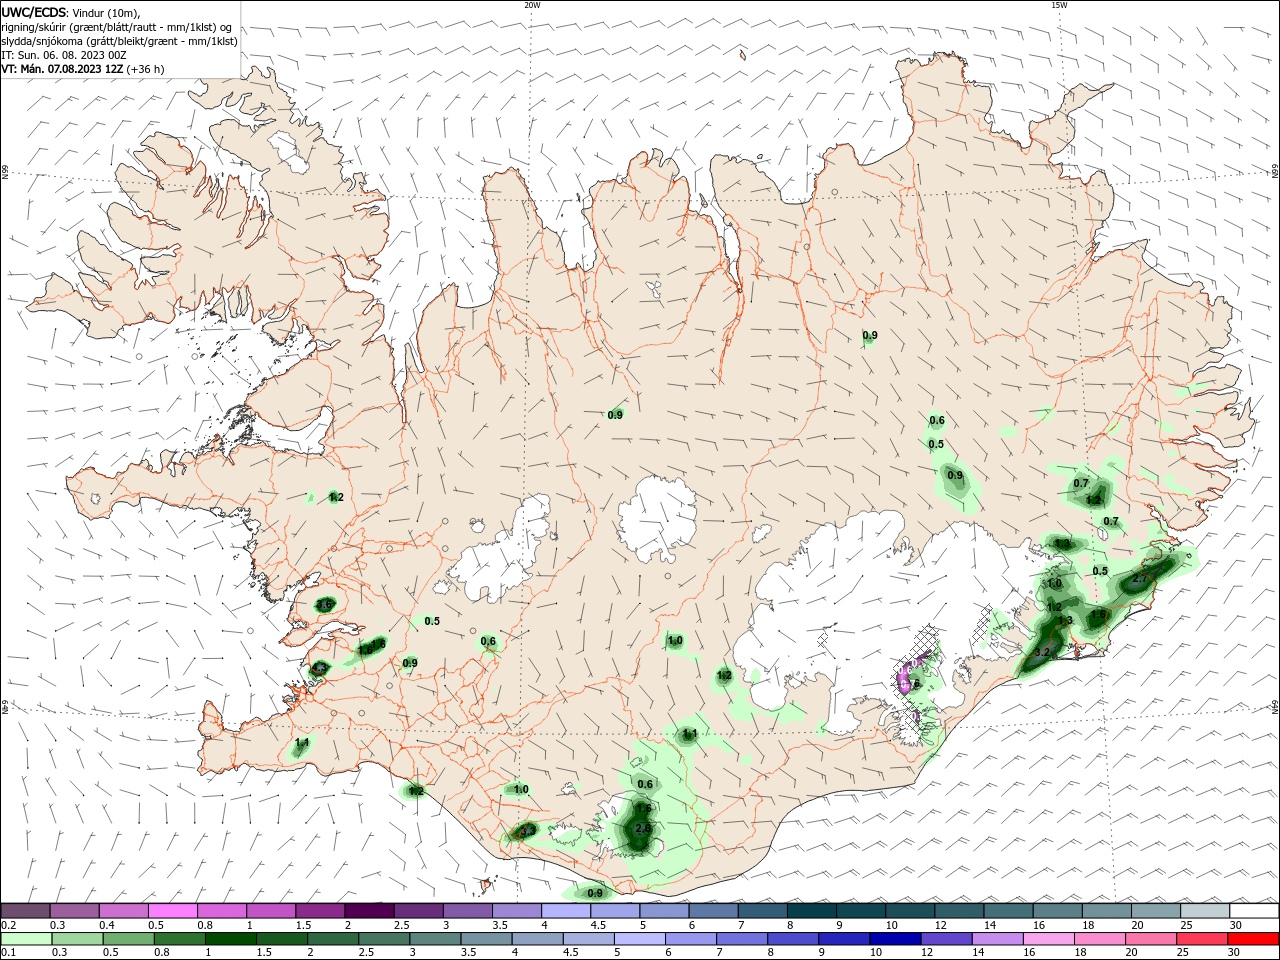This screenshot has width=1280, height=960.
Task: Pick the palest green 0.1 rain scale swatch
Action: point(27,939)
